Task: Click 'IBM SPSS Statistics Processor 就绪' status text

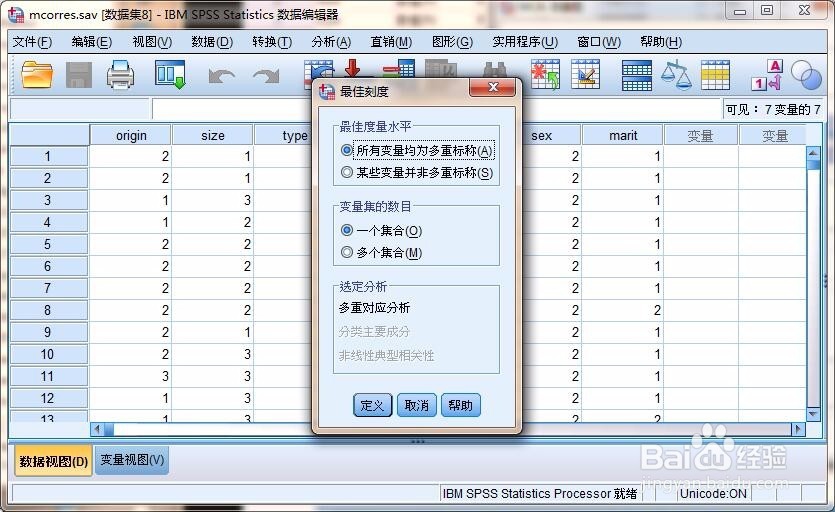Action: pyautogui.click(x=540, y=494)
